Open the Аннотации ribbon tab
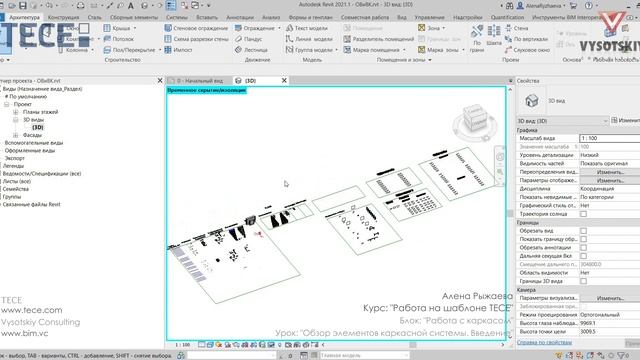Screen dimensions: 640x360 [x=240, y=18]
